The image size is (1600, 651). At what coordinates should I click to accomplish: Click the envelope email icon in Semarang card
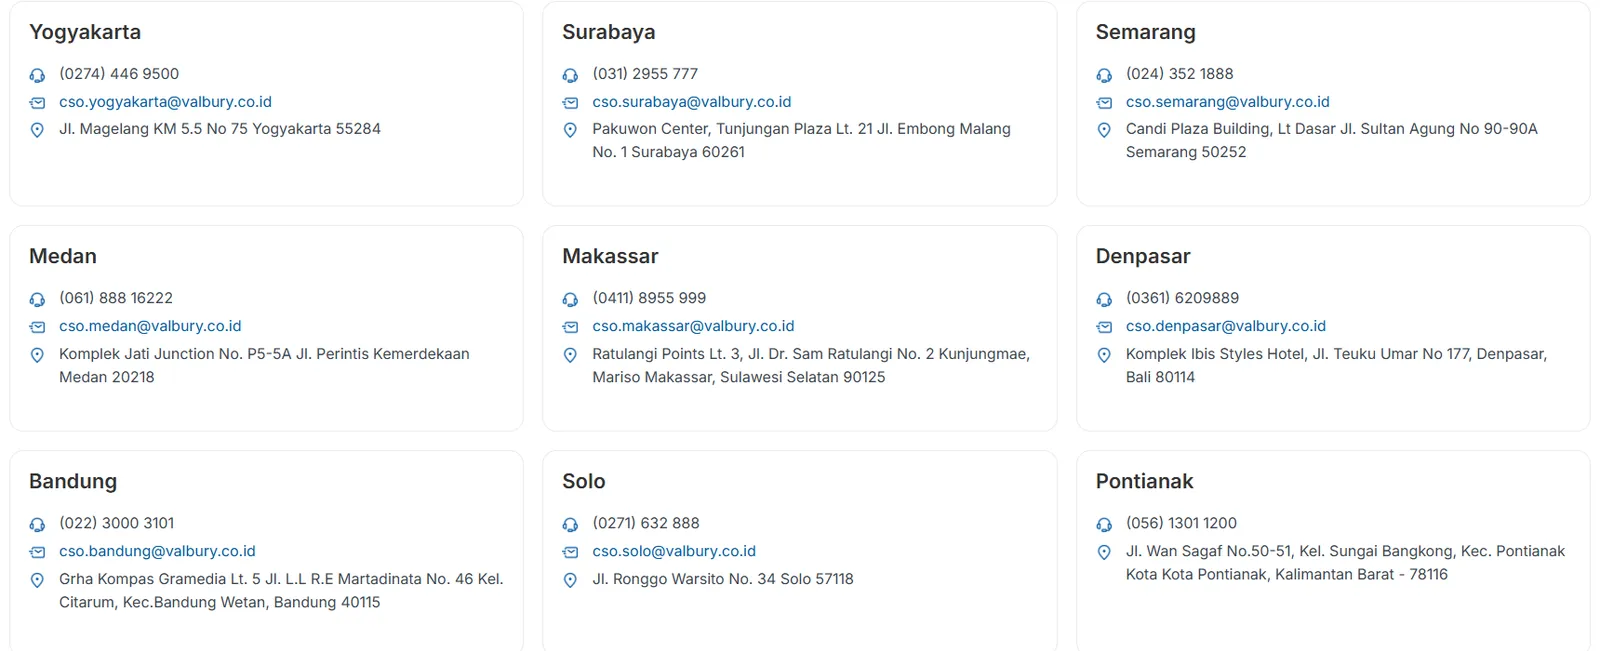[x=1104, y=103]
